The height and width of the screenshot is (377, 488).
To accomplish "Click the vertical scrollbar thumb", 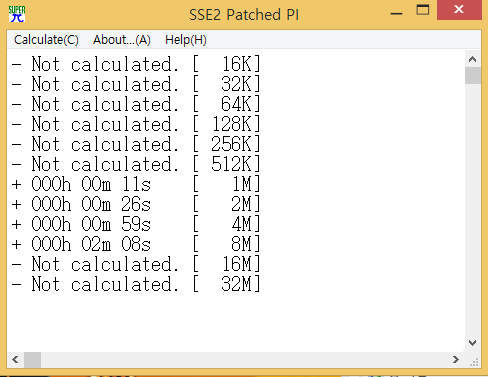I will [472, 75].
